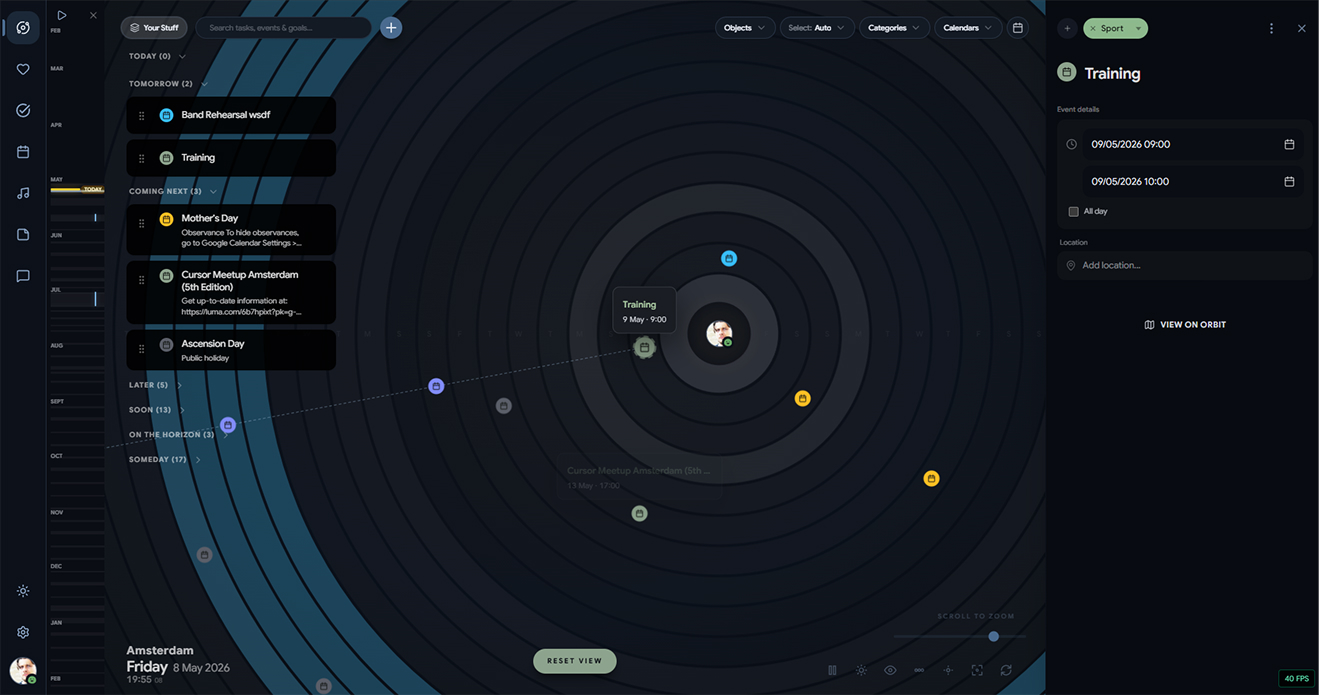Viewport: 1319px width, 695px height.
Task: Click the Training event node on orbit
Action: click(645, 348)
